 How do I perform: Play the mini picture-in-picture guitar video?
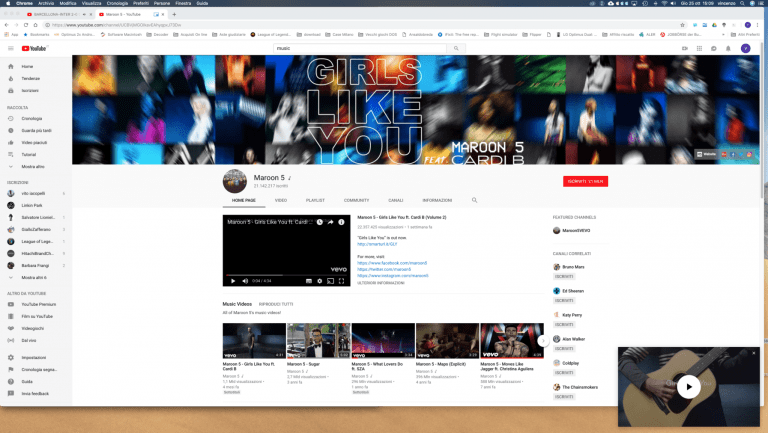(x=688, y=386)
